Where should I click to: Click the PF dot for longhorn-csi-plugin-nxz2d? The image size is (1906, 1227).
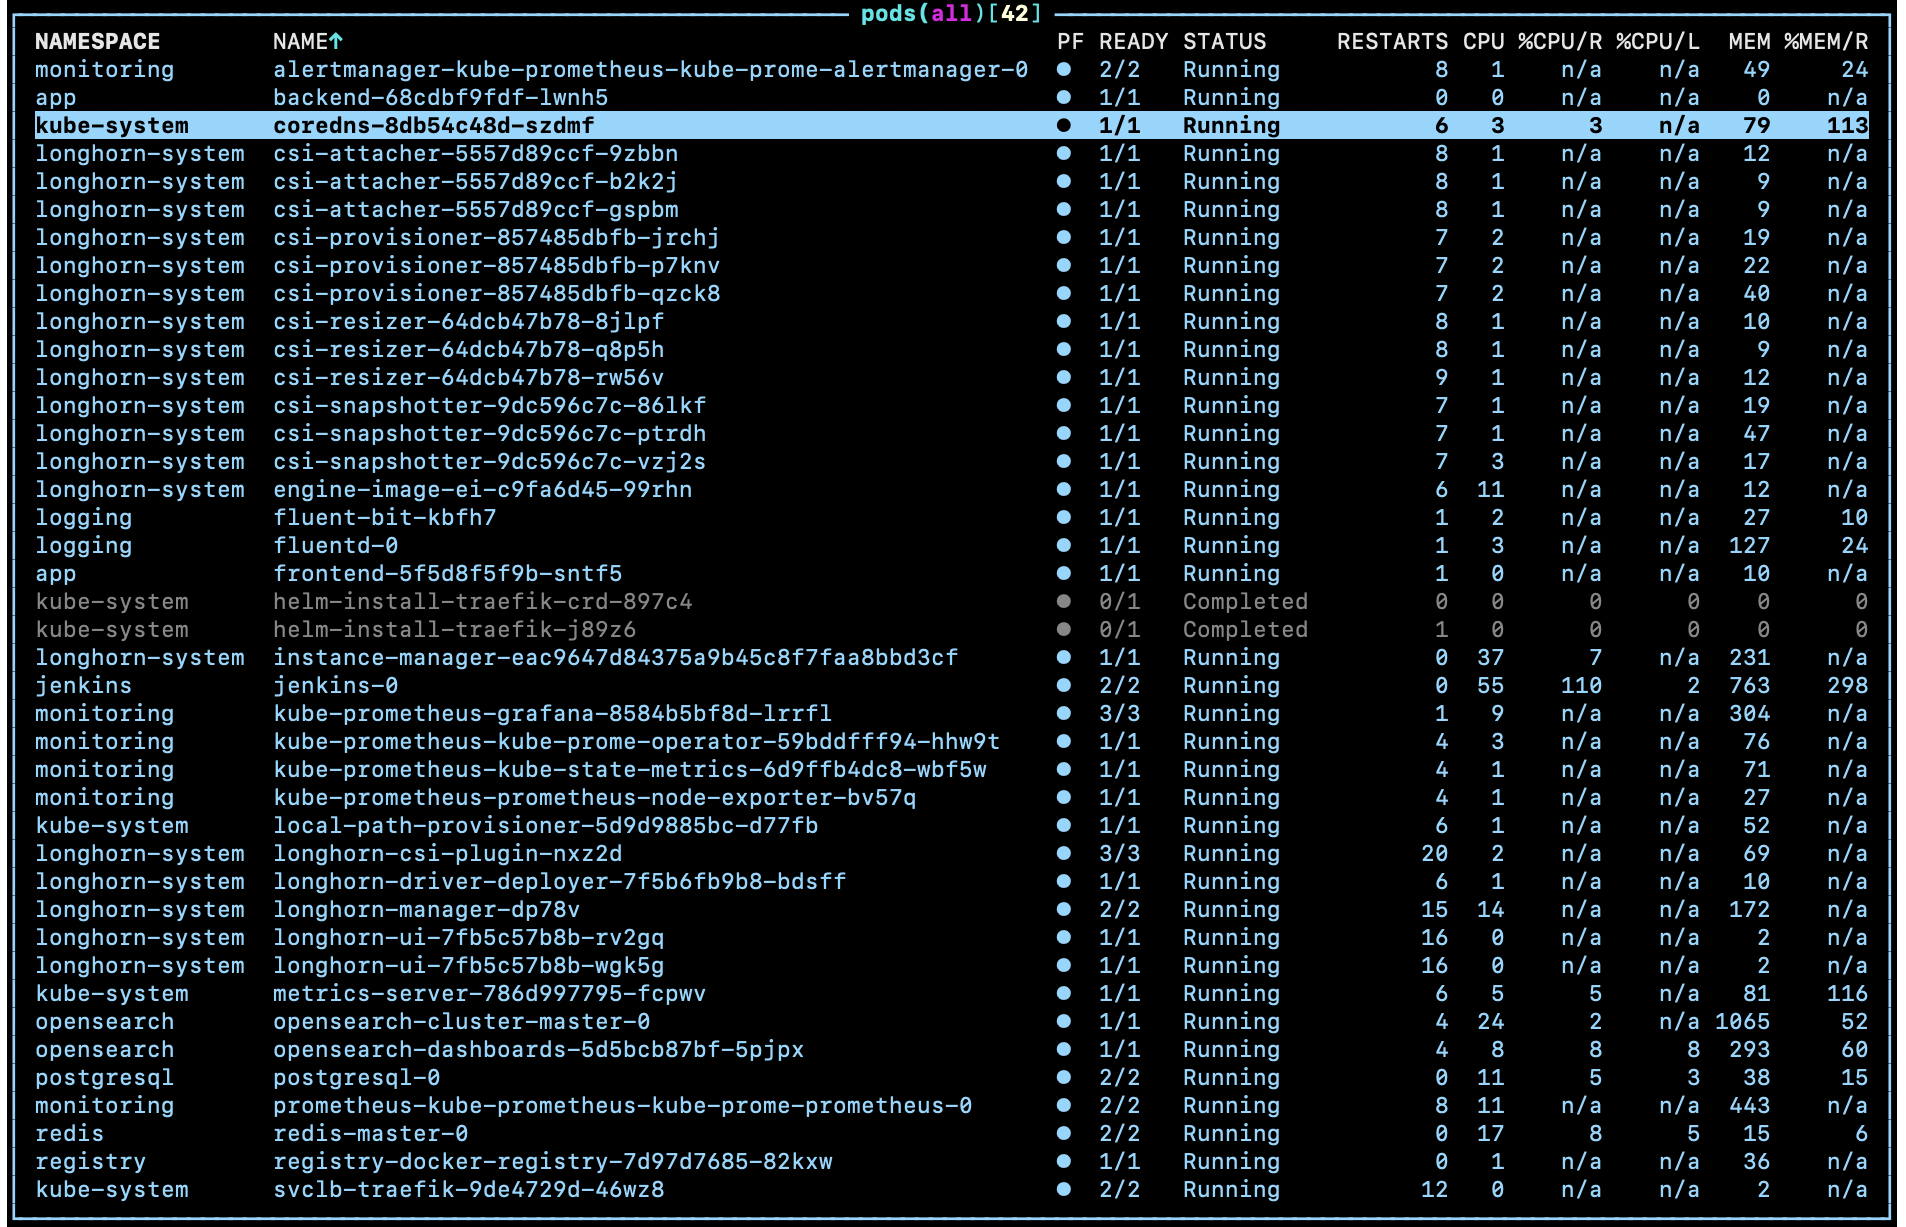(x=1064, y=853)
